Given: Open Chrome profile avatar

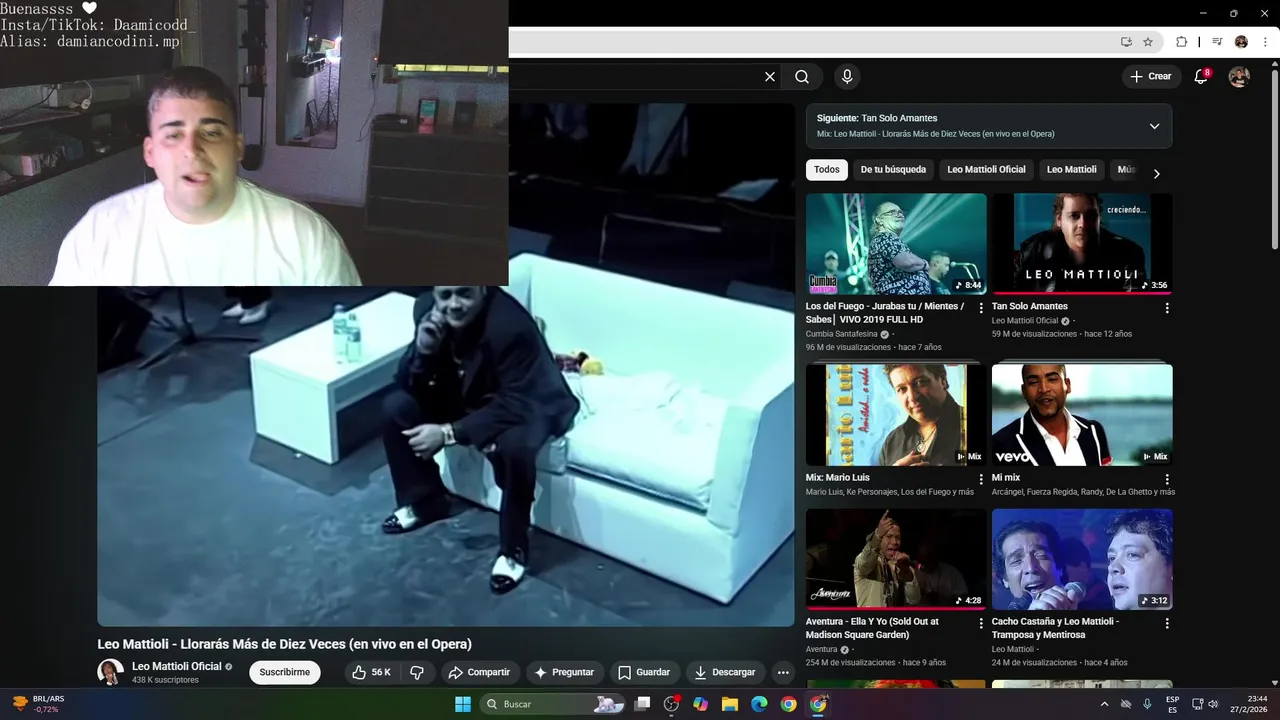Looking at the screenshot, I should pos(1241,42).
